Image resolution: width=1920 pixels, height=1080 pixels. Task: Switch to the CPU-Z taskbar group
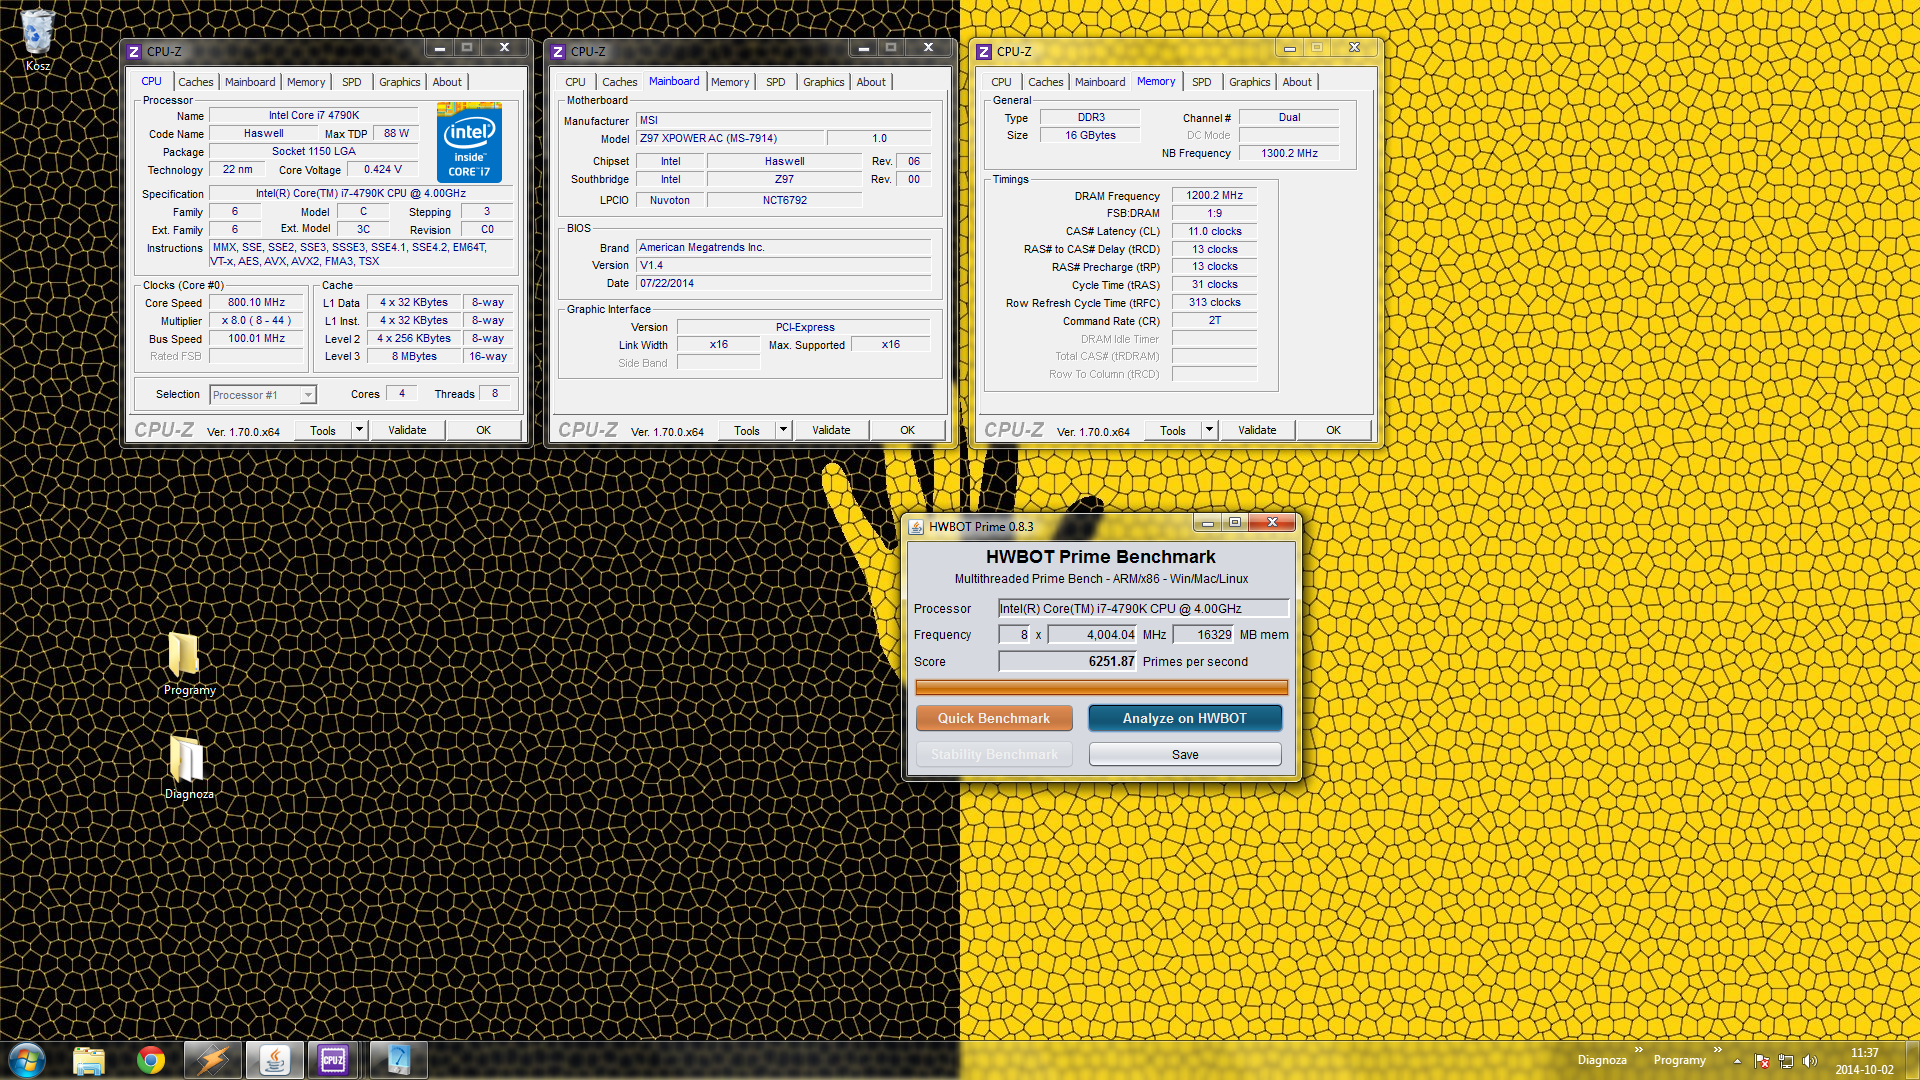tap(333, 1060)
